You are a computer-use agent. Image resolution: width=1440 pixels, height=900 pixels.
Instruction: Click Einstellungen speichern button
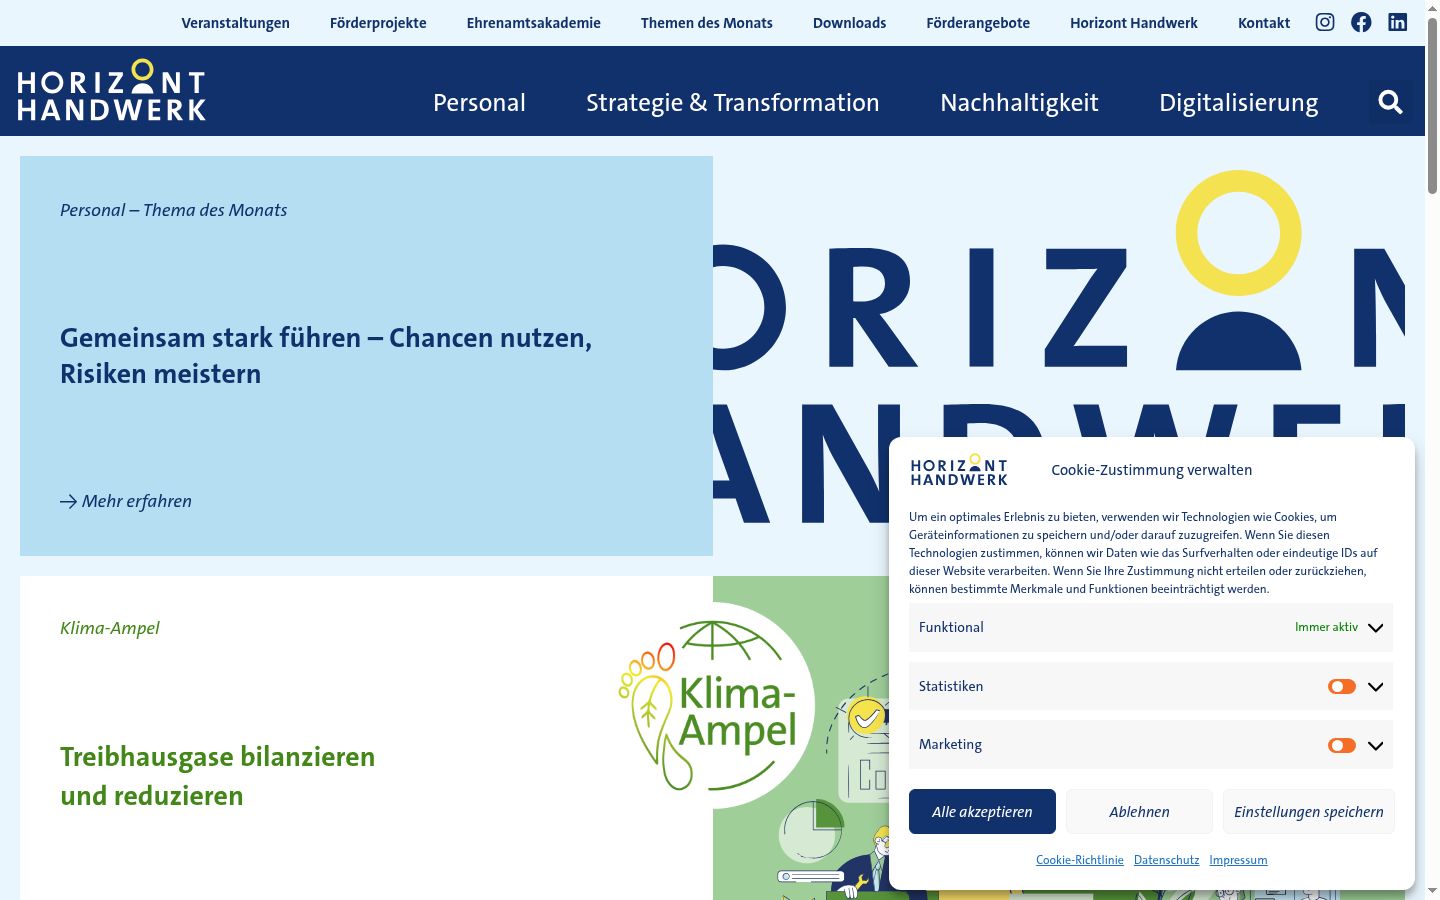[x=1308, y=811]
